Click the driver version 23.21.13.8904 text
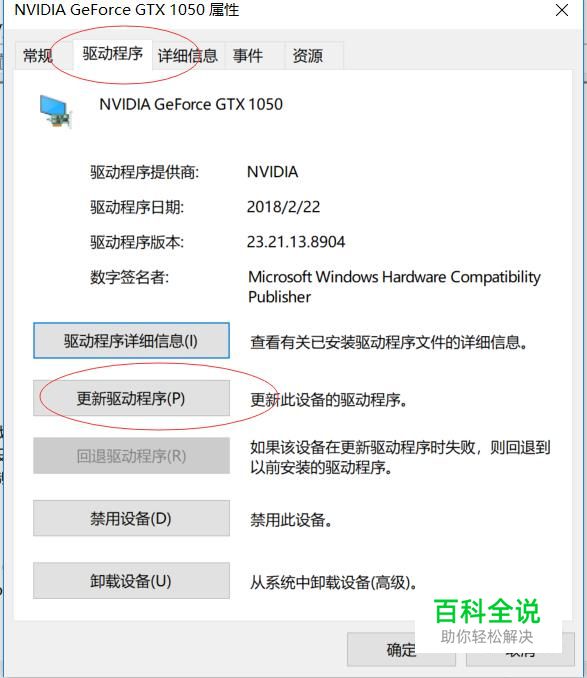 (296, 242)
